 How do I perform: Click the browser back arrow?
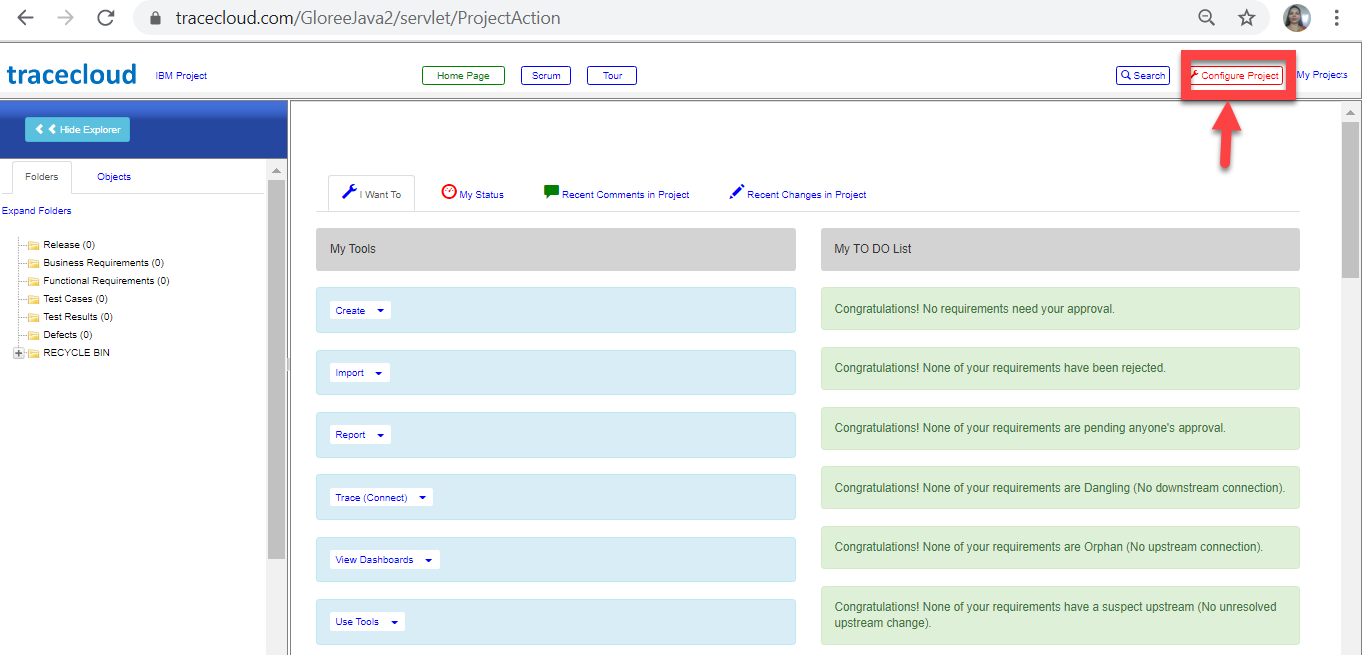[26, 18]
